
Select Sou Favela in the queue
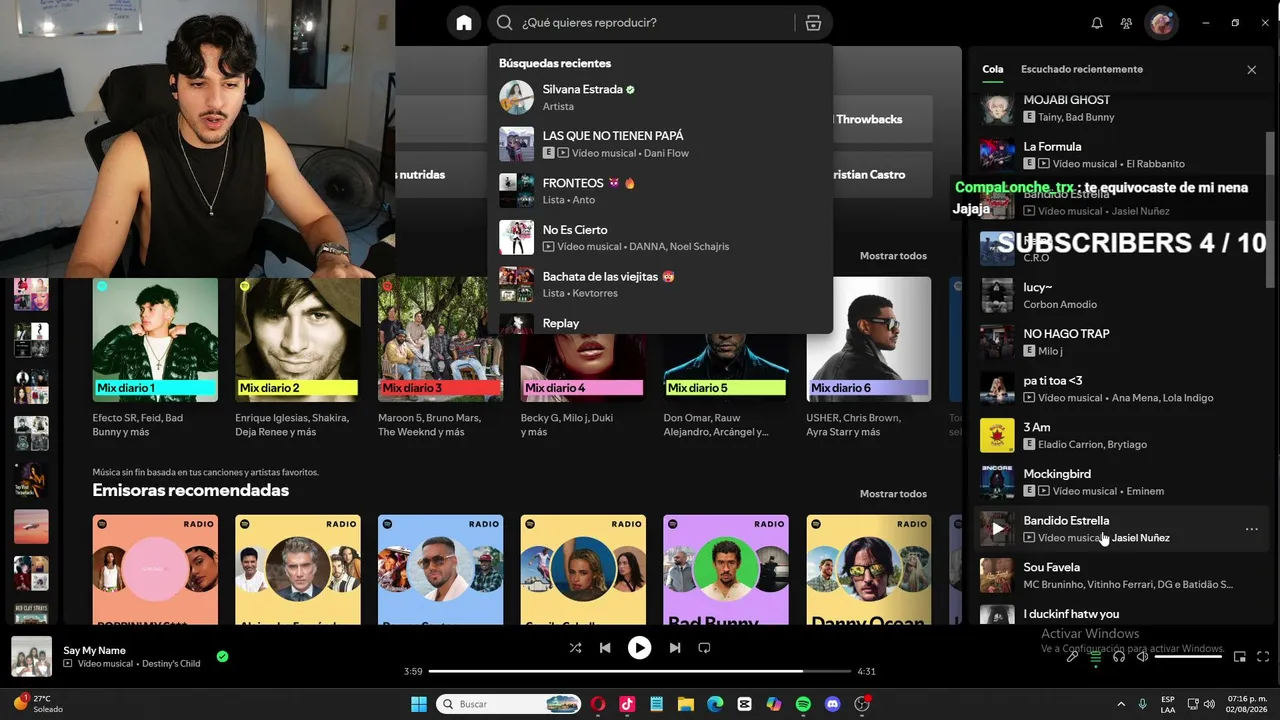(x=1120, y=575)
